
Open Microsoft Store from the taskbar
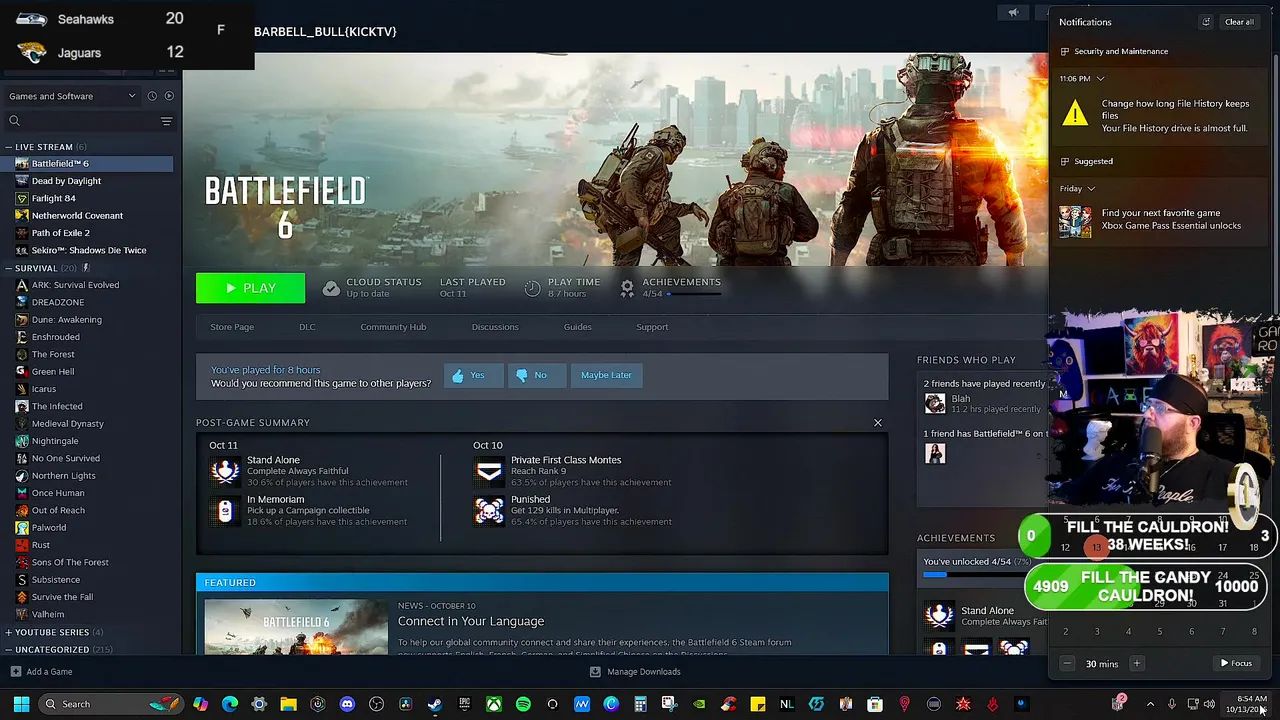(x=875, y=704)
